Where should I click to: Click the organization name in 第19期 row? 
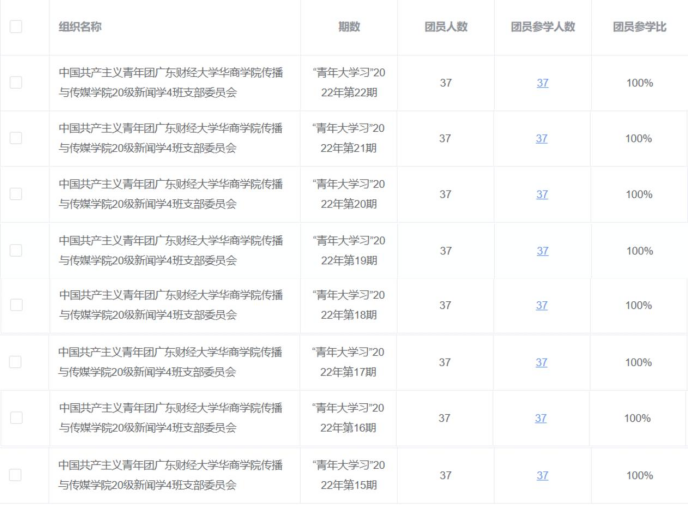click(170, 250)
